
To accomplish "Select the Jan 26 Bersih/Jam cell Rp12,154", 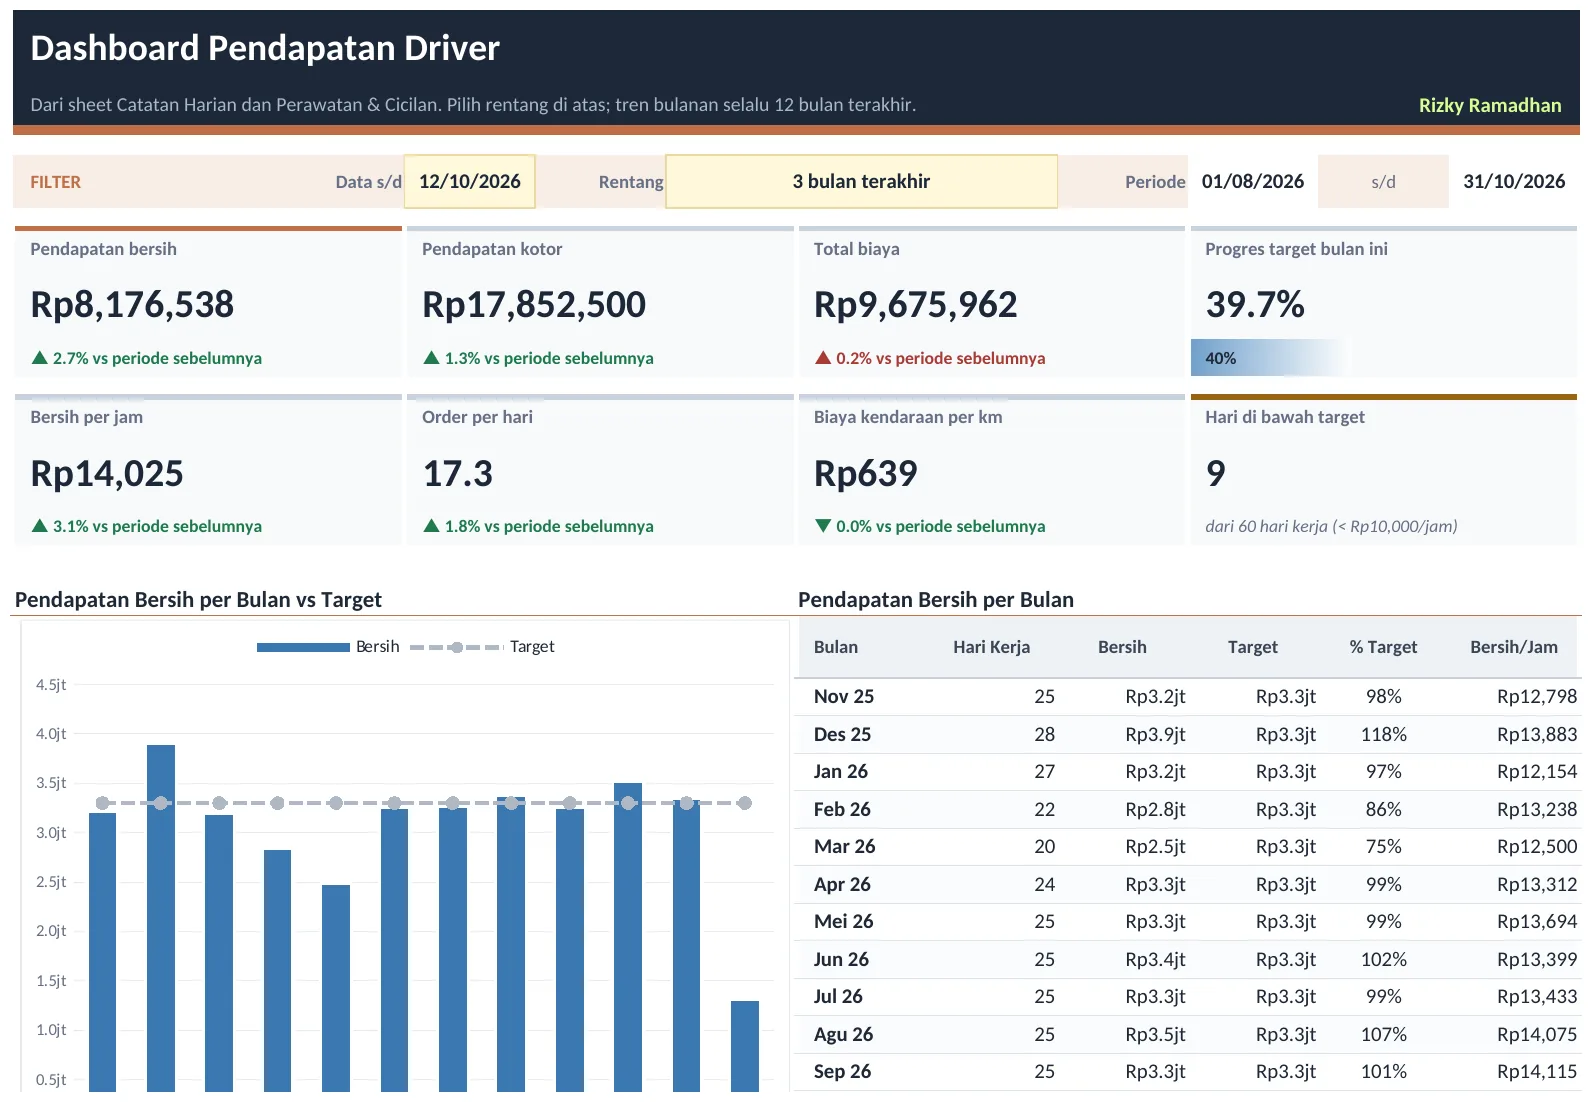I will [1537, 771].
